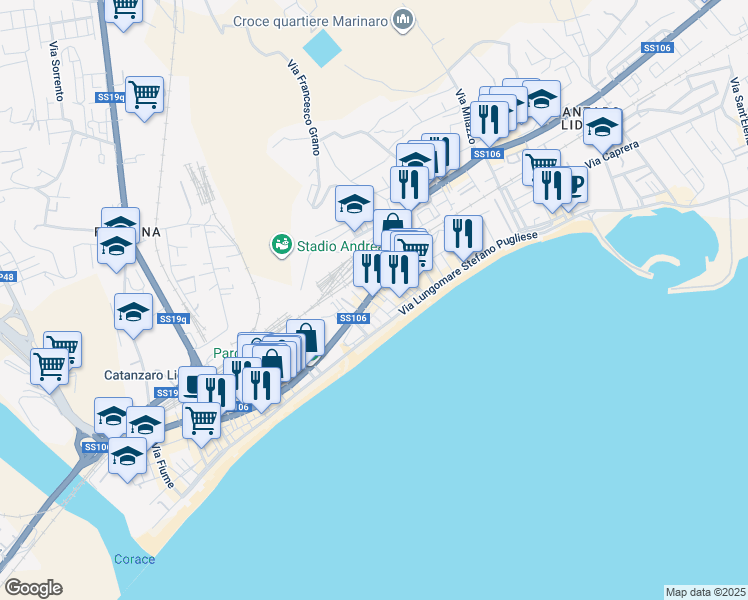
Task: Open the Google logo link
Action: tap(33, 588)
